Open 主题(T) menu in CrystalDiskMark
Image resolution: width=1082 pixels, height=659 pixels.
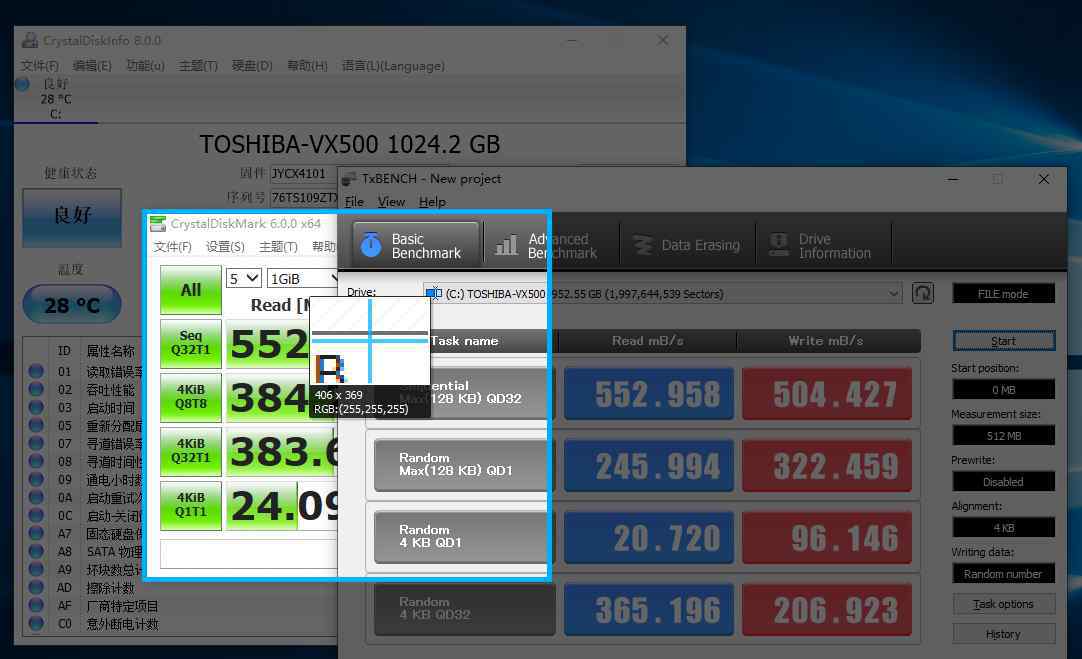(278, 246)
